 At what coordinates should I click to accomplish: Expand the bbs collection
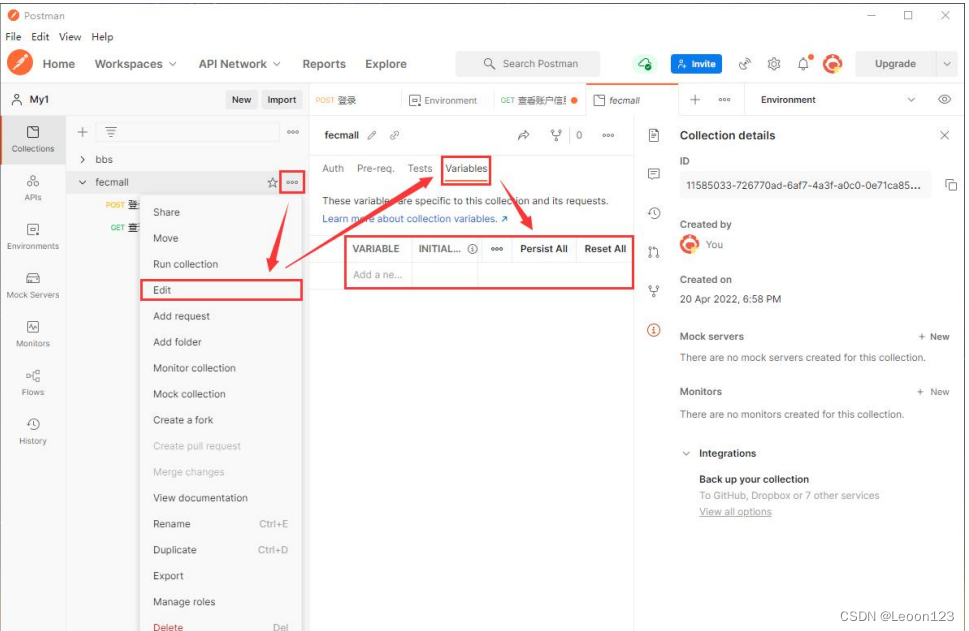coord(82,159)
